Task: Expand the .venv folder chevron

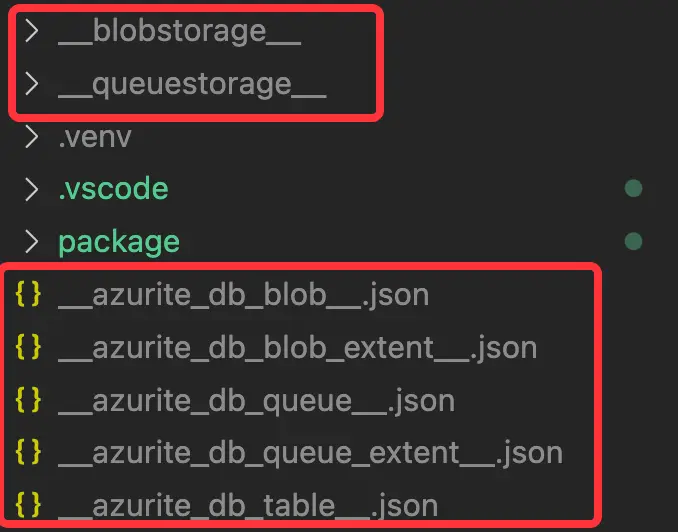Action: click(32, 136)
